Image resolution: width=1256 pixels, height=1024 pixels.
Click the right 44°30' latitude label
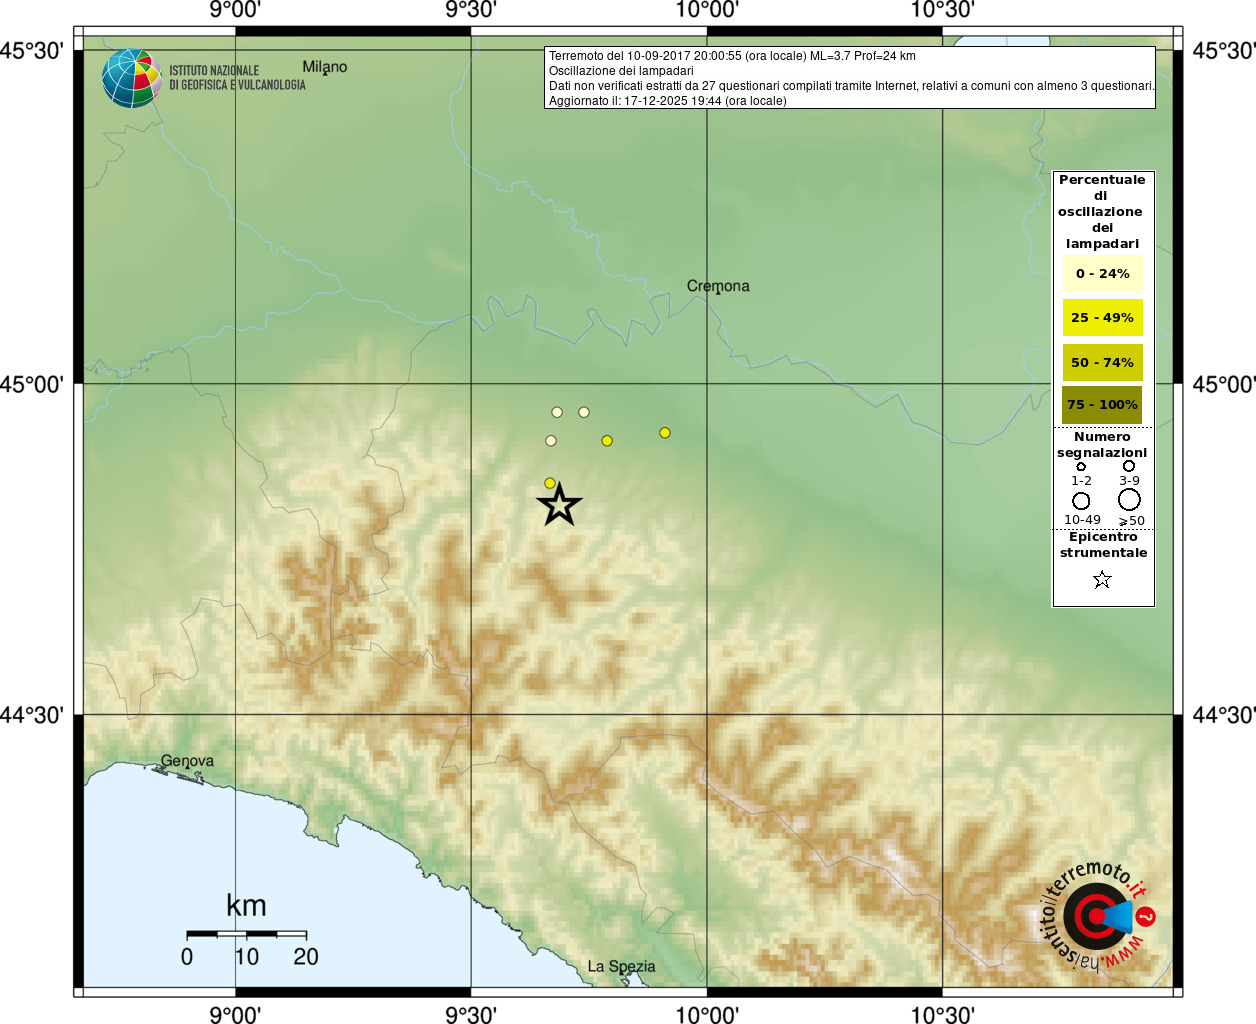pyautogui.click(x=1224, y=715)
